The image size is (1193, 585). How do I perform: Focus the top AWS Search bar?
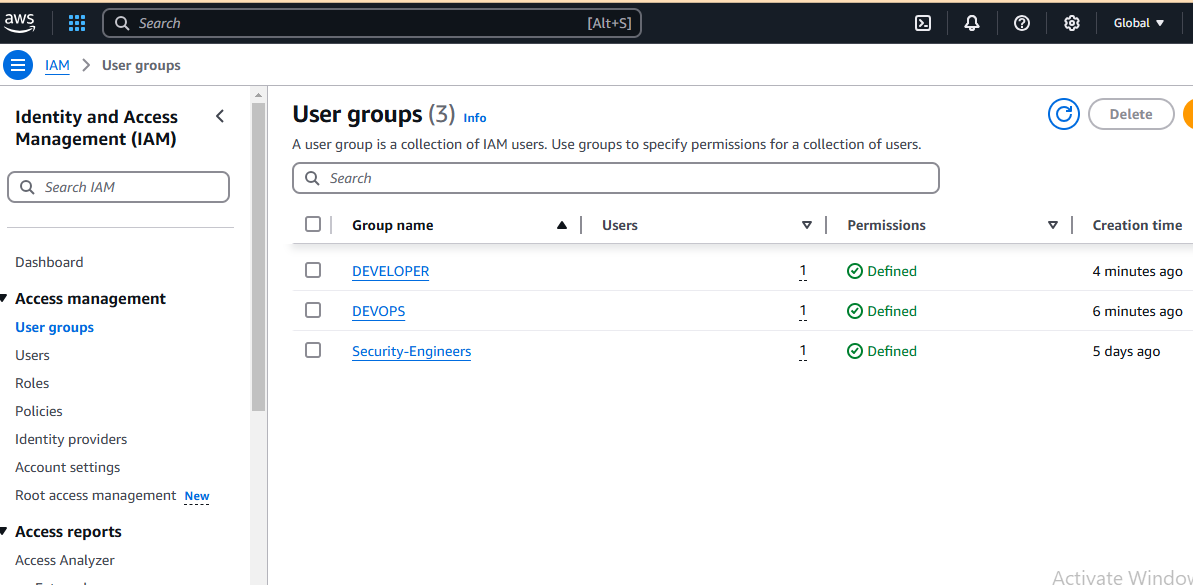(372, 23)
